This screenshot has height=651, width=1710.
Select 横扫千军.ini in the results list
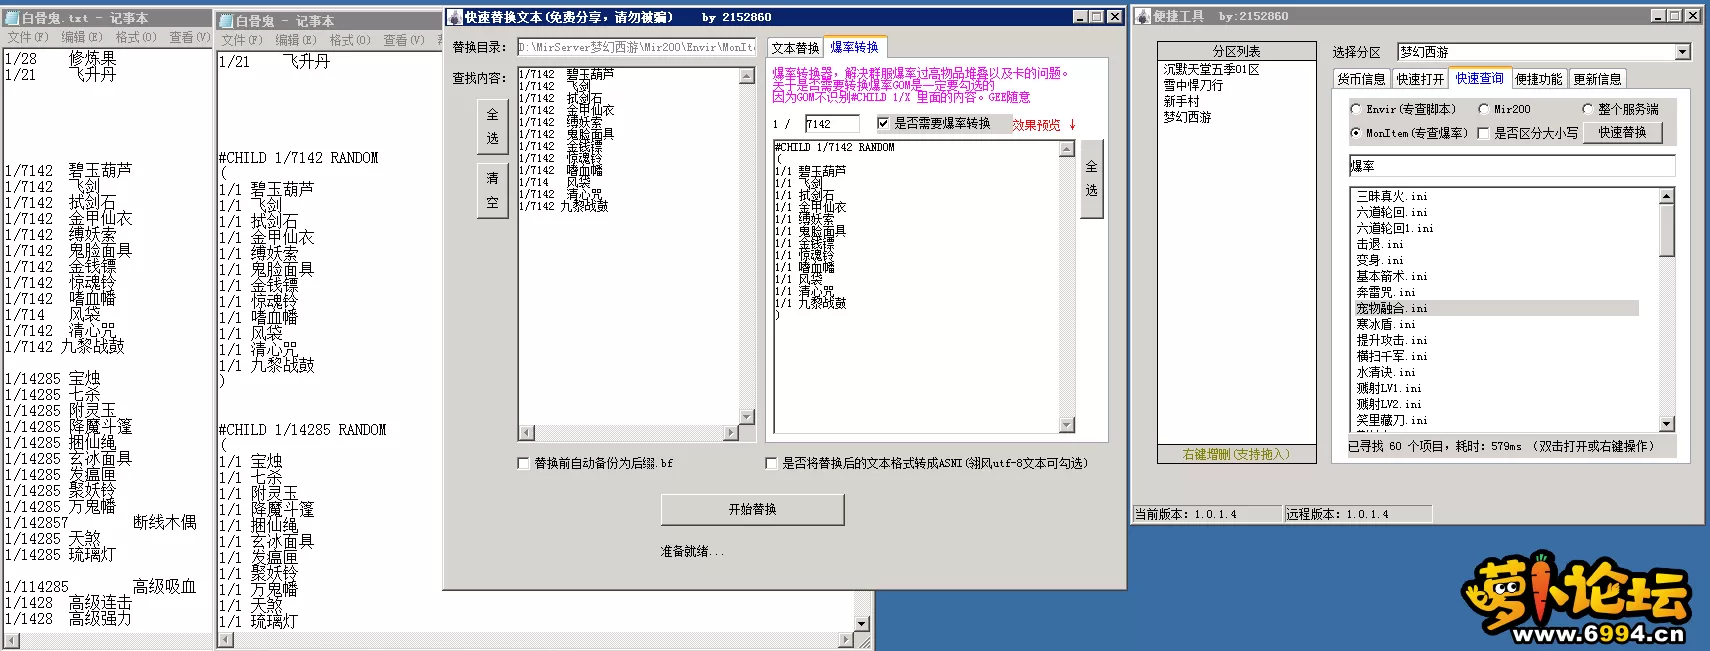[x=1392, y=357]
